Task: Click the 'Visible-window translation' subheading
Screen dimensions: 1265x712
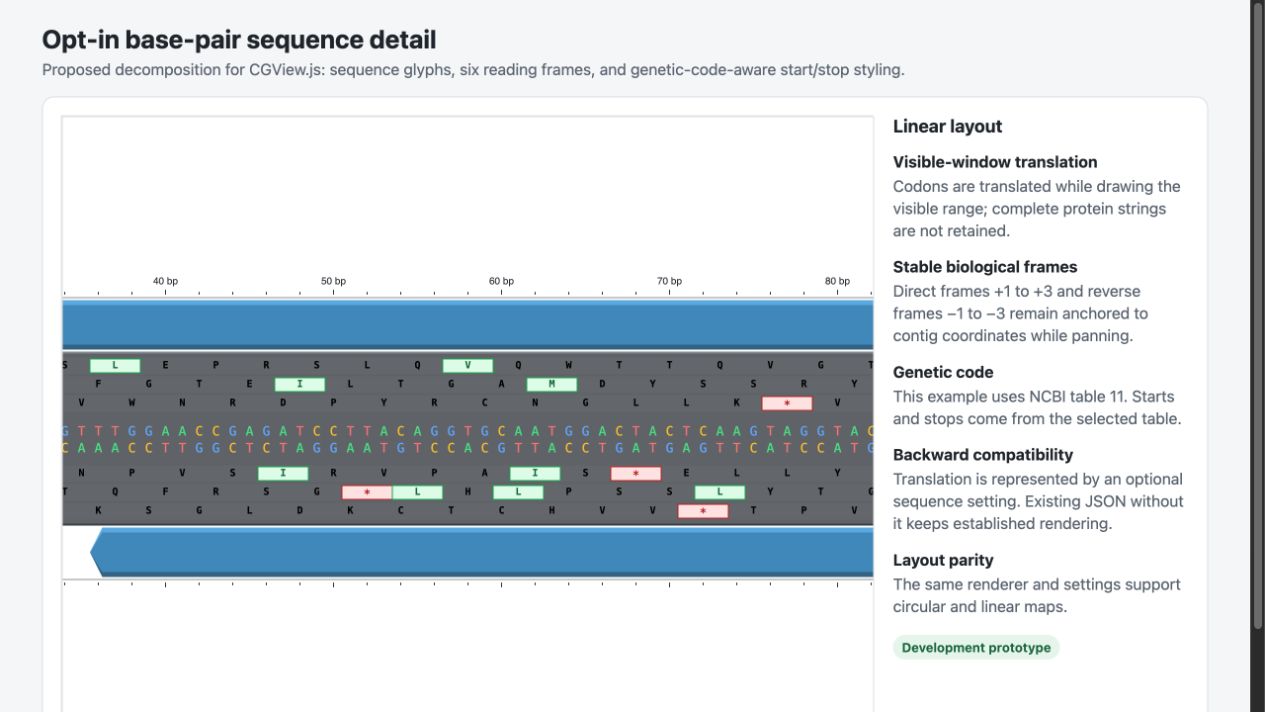Action: click(995, 162)
